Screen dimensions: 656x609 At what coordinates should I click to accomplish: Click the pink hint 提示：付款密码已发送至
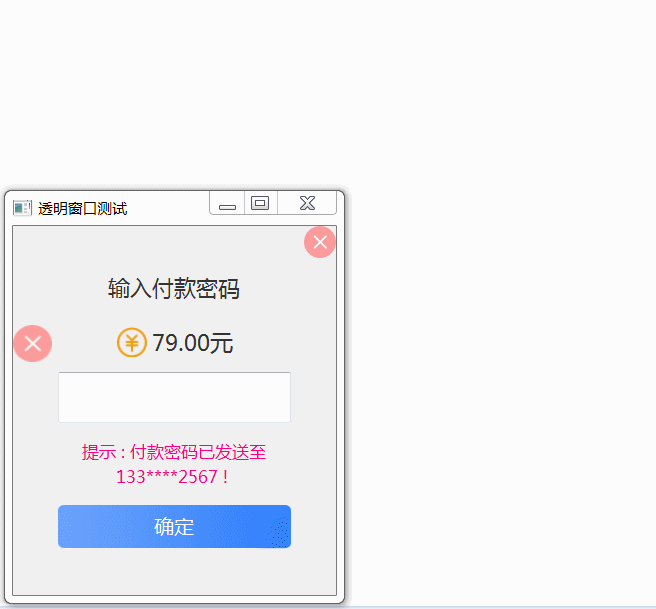pyautogui.click(x=174, y=452)
